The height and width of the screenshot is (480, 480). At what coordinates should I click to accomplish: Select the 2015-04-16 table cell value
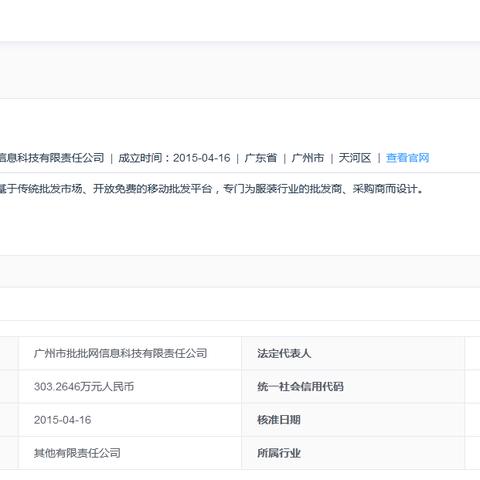62,420
